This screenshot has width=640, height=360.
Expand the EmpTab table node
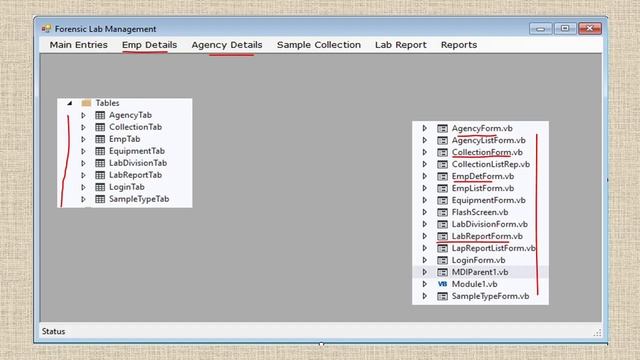coord(83,139)
